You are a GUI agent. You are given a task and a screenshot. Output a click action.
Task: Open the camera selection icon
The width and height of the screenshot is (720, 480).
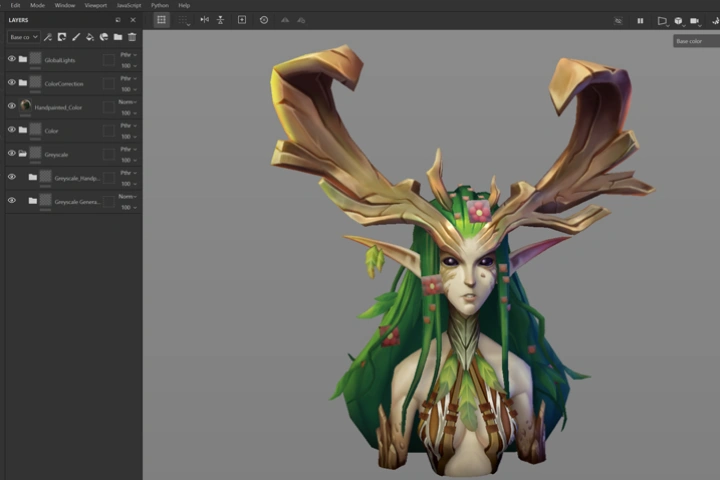click(x=695, y=21)
